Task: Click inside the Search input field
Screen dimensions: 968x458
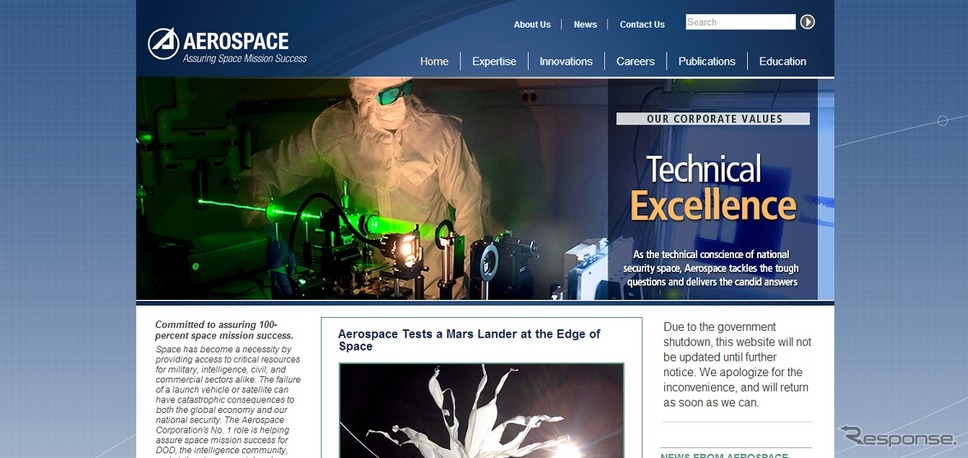Action: click(x=740, y=22)
